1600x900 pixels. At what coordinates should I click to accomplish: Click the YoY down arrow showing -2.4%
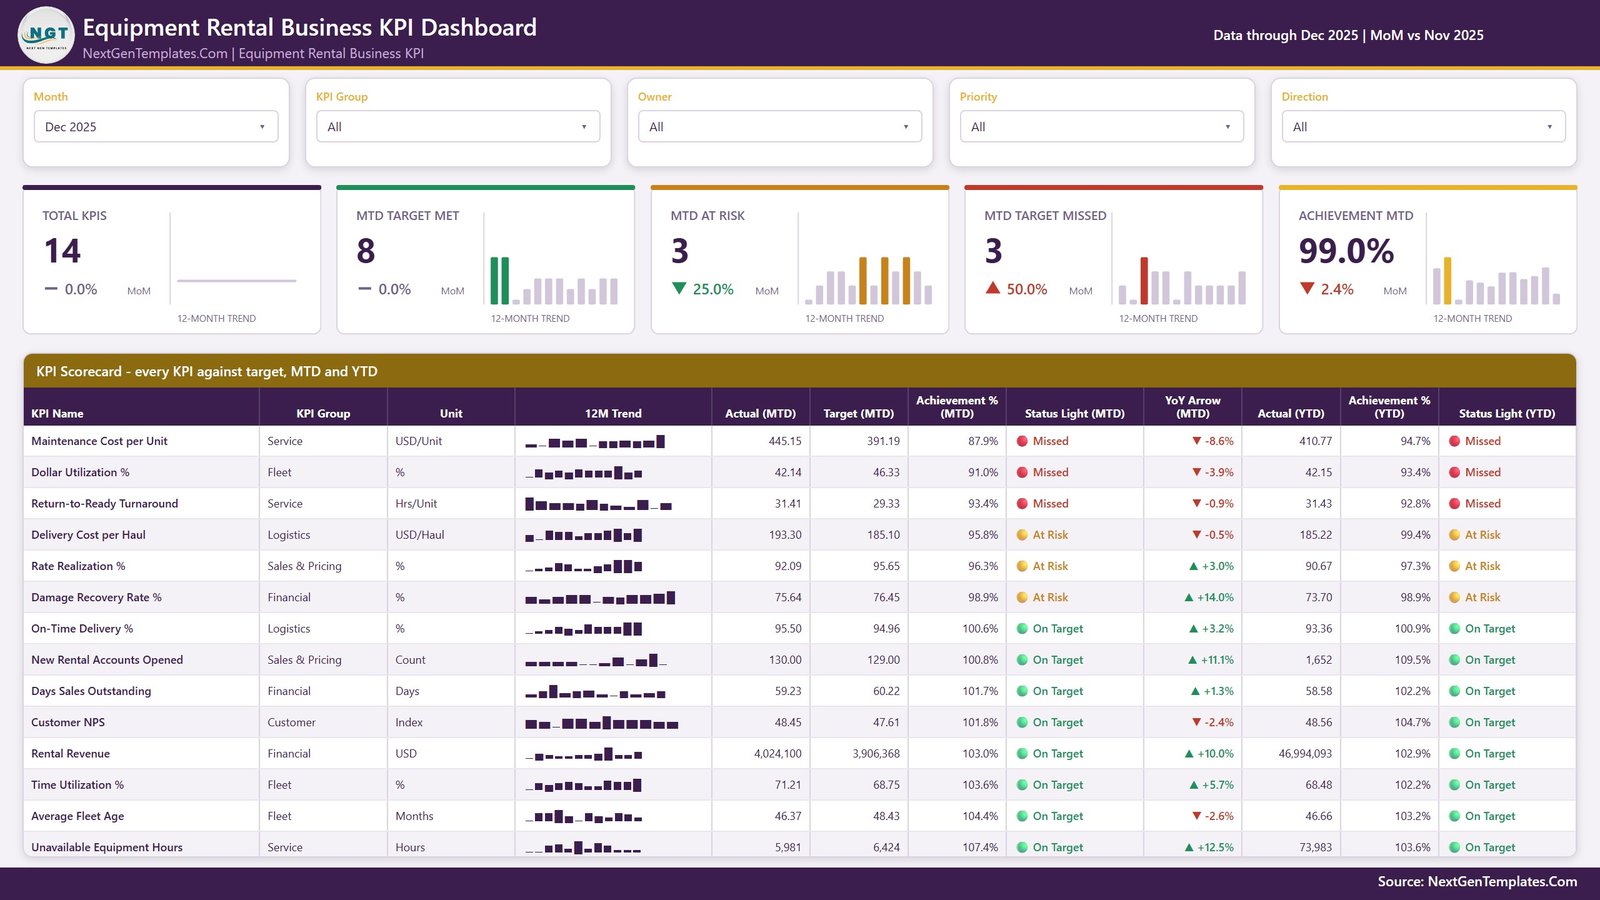tap(1196, 722)
